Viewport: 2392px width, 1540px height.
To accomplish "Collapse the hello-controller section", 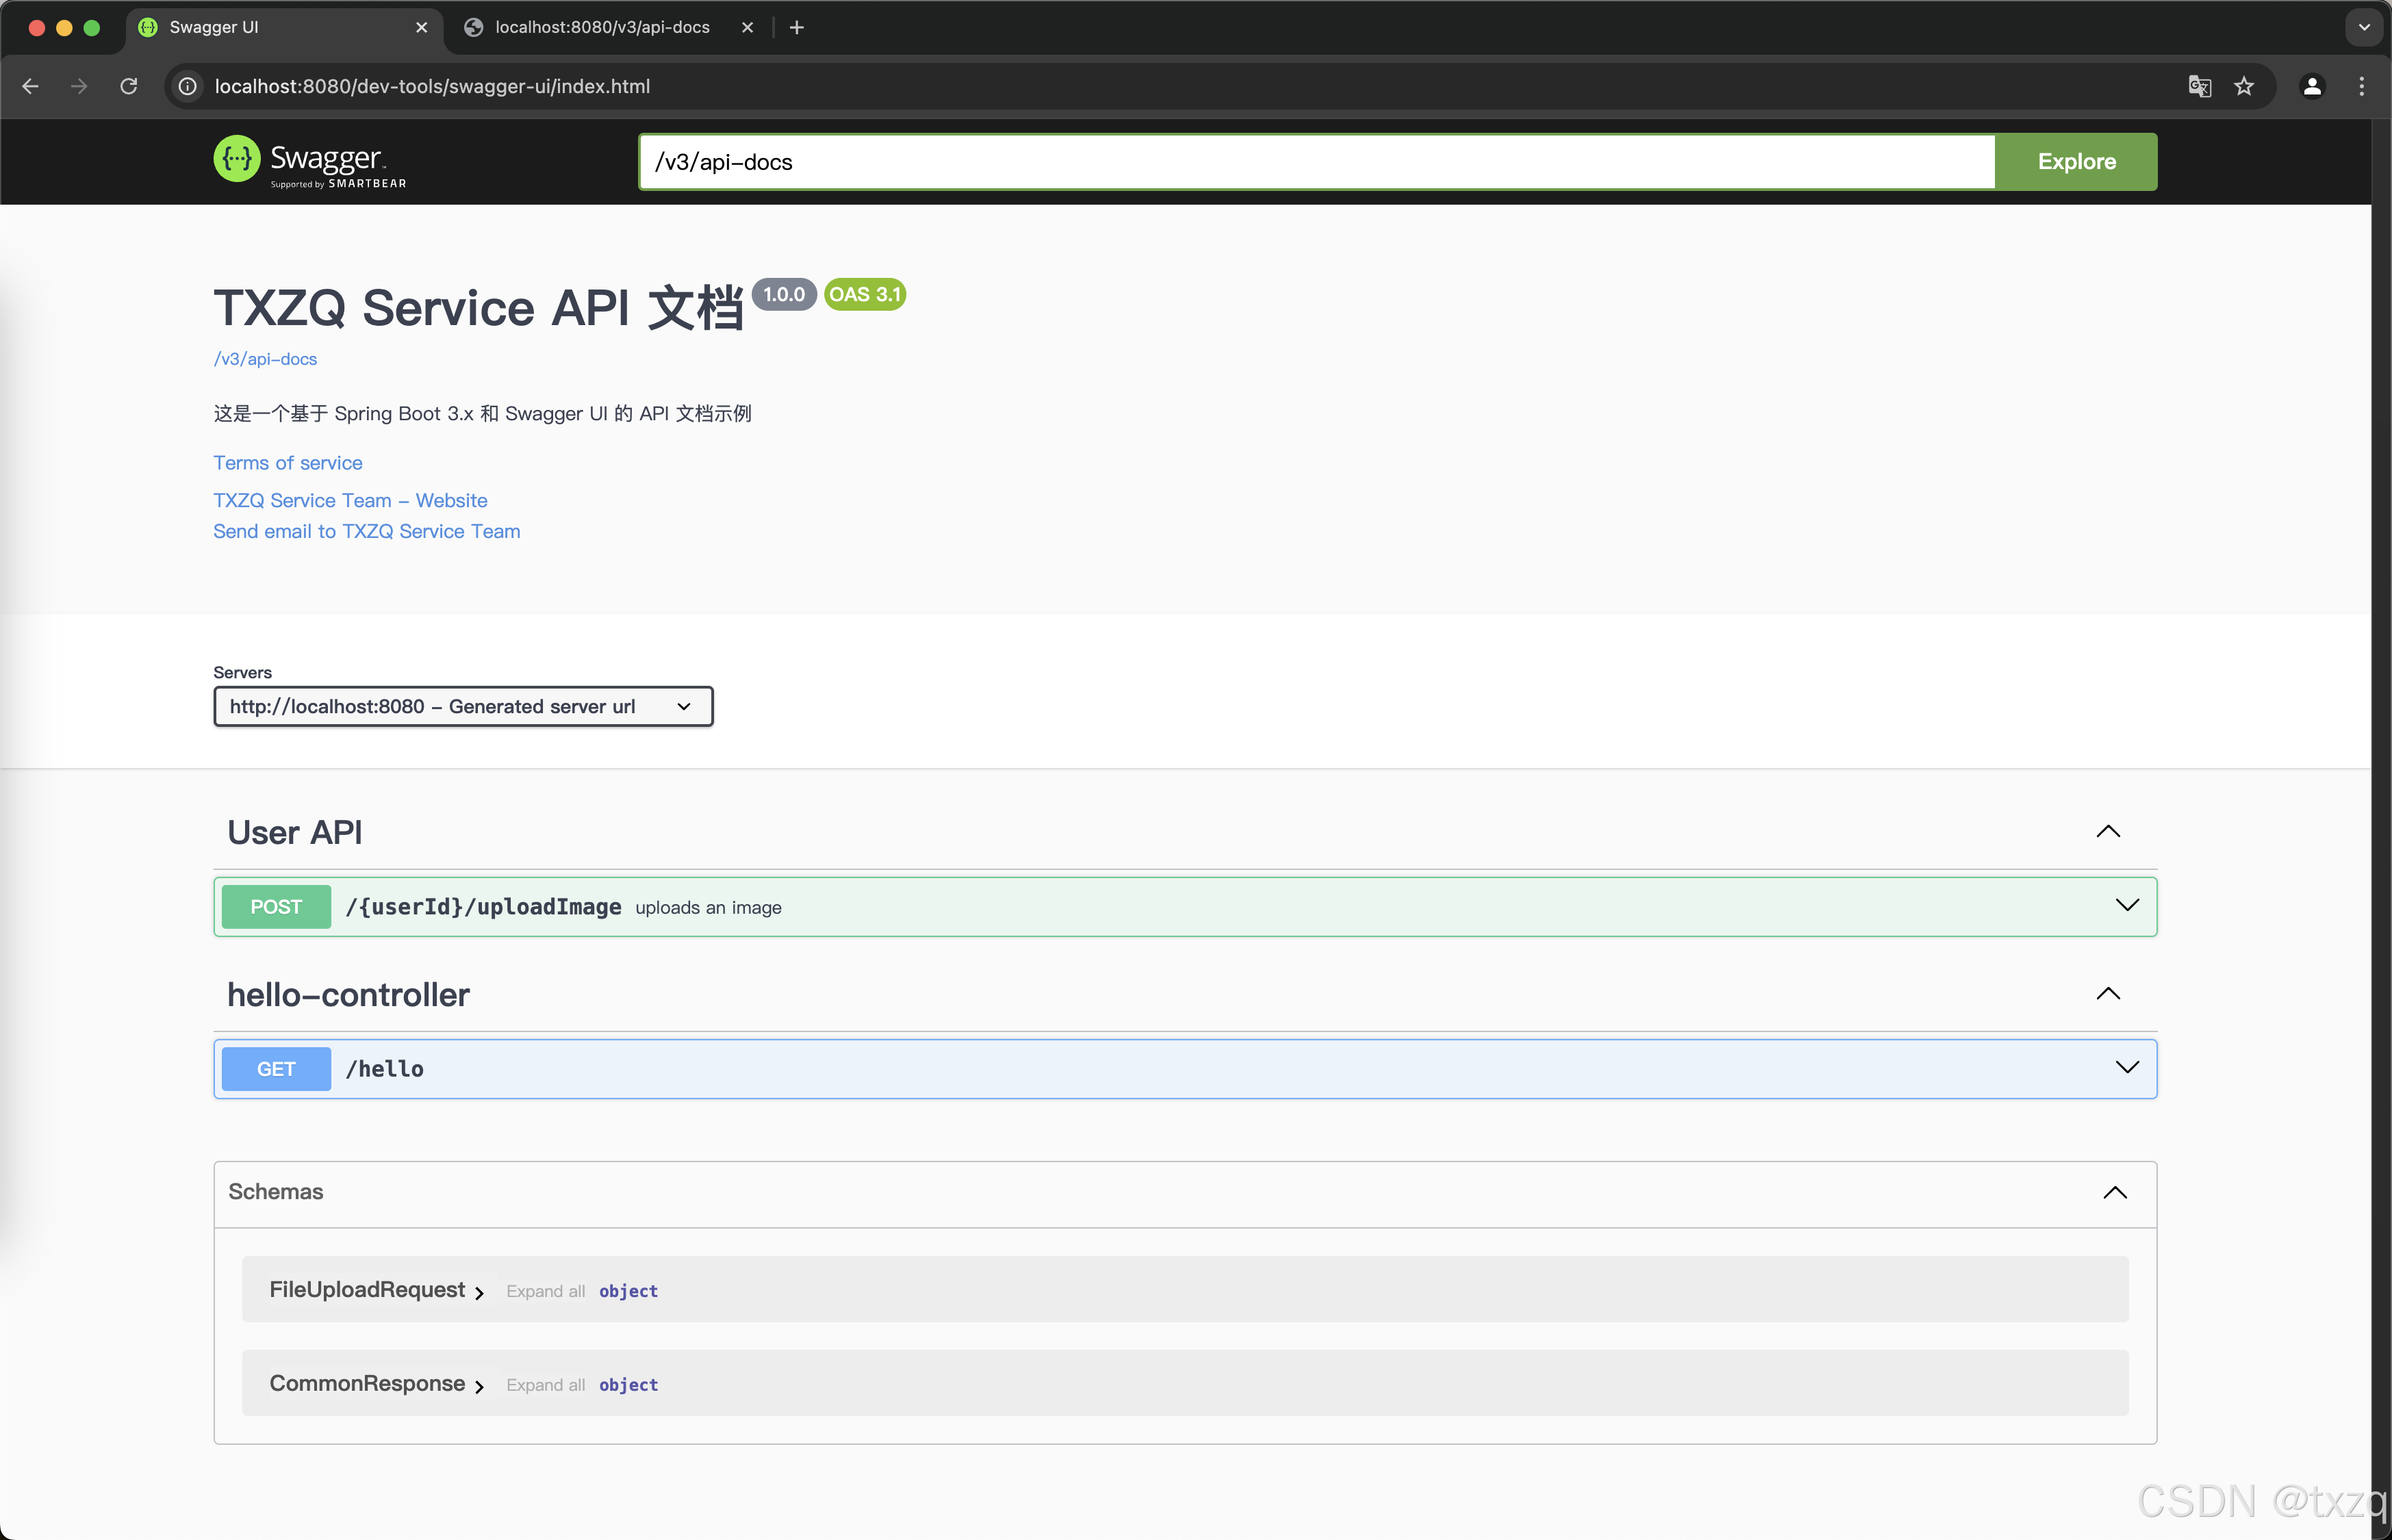I will (2108, 994).
